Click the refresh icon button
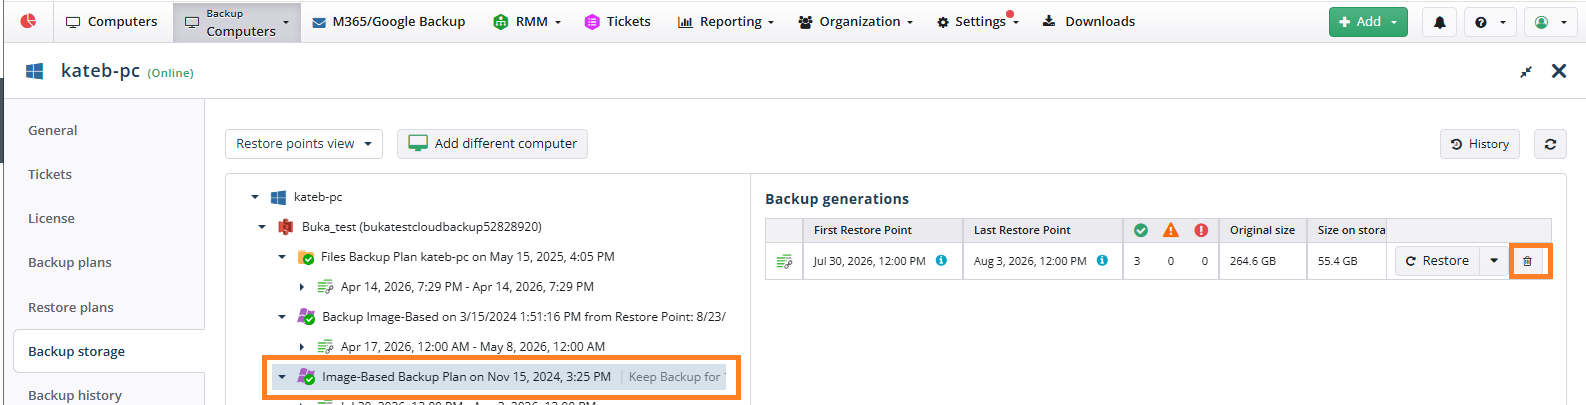The width and height of the screenshot is (1586, 405). 1550,144
